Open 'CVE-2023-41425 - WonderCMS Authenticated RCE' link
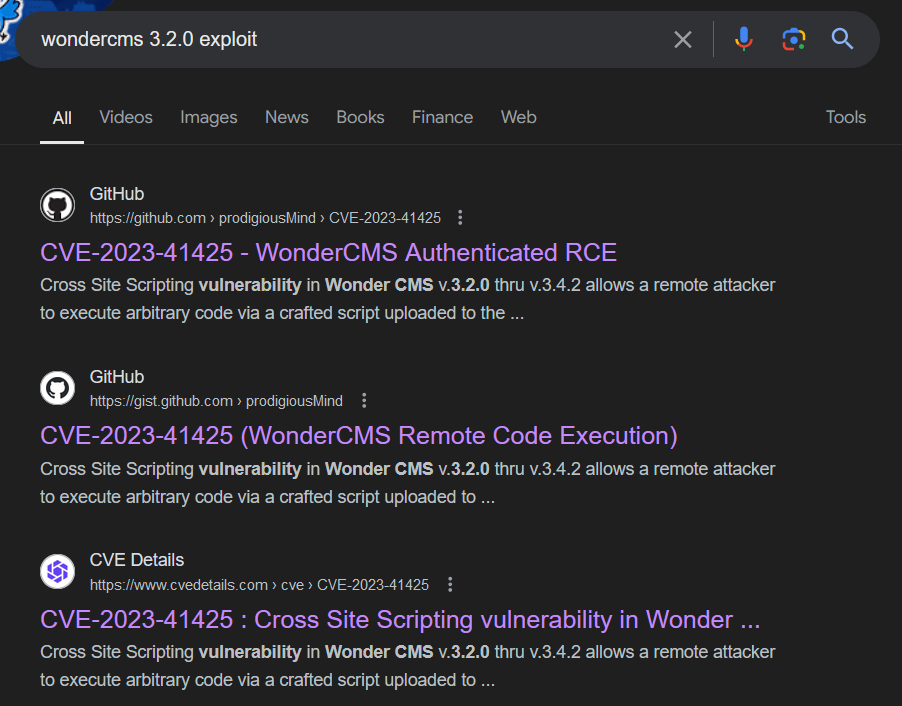 pyautogui.click(x=328, y=253)
